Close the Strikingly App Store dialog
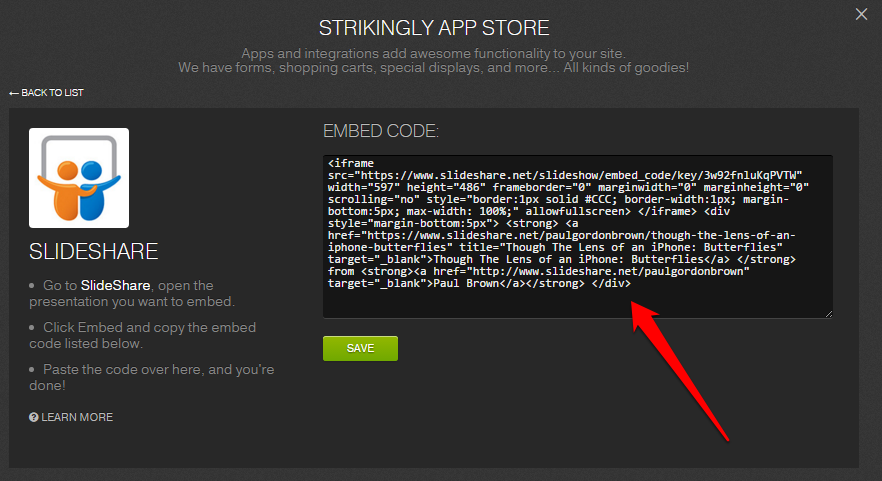The width and height of the screenshot is (882, 481). pyautogui.click(x=861, y=14)
